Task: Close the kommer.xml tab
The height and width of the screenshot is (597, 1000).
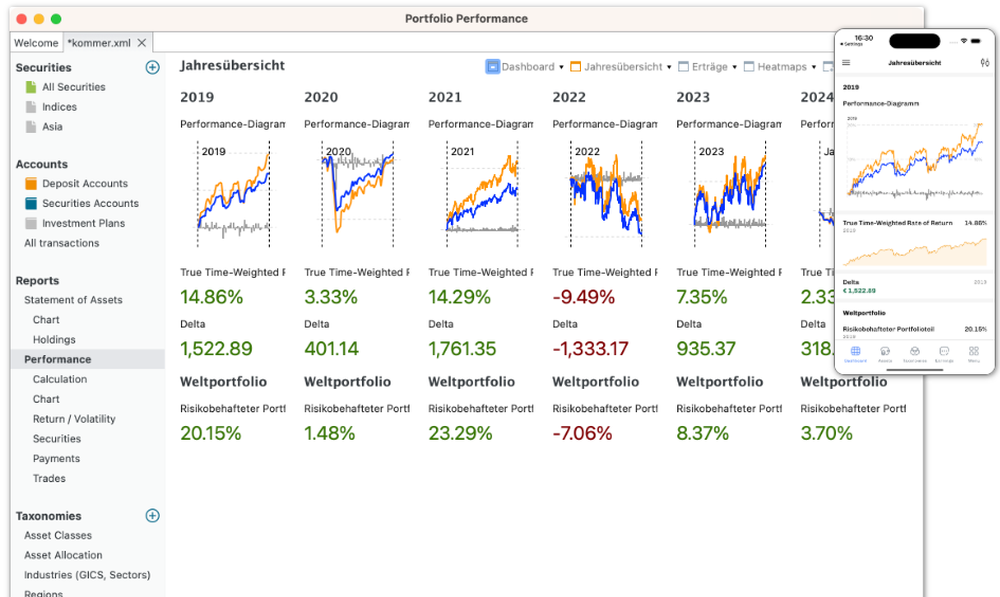Action: (x=142, y=43)
